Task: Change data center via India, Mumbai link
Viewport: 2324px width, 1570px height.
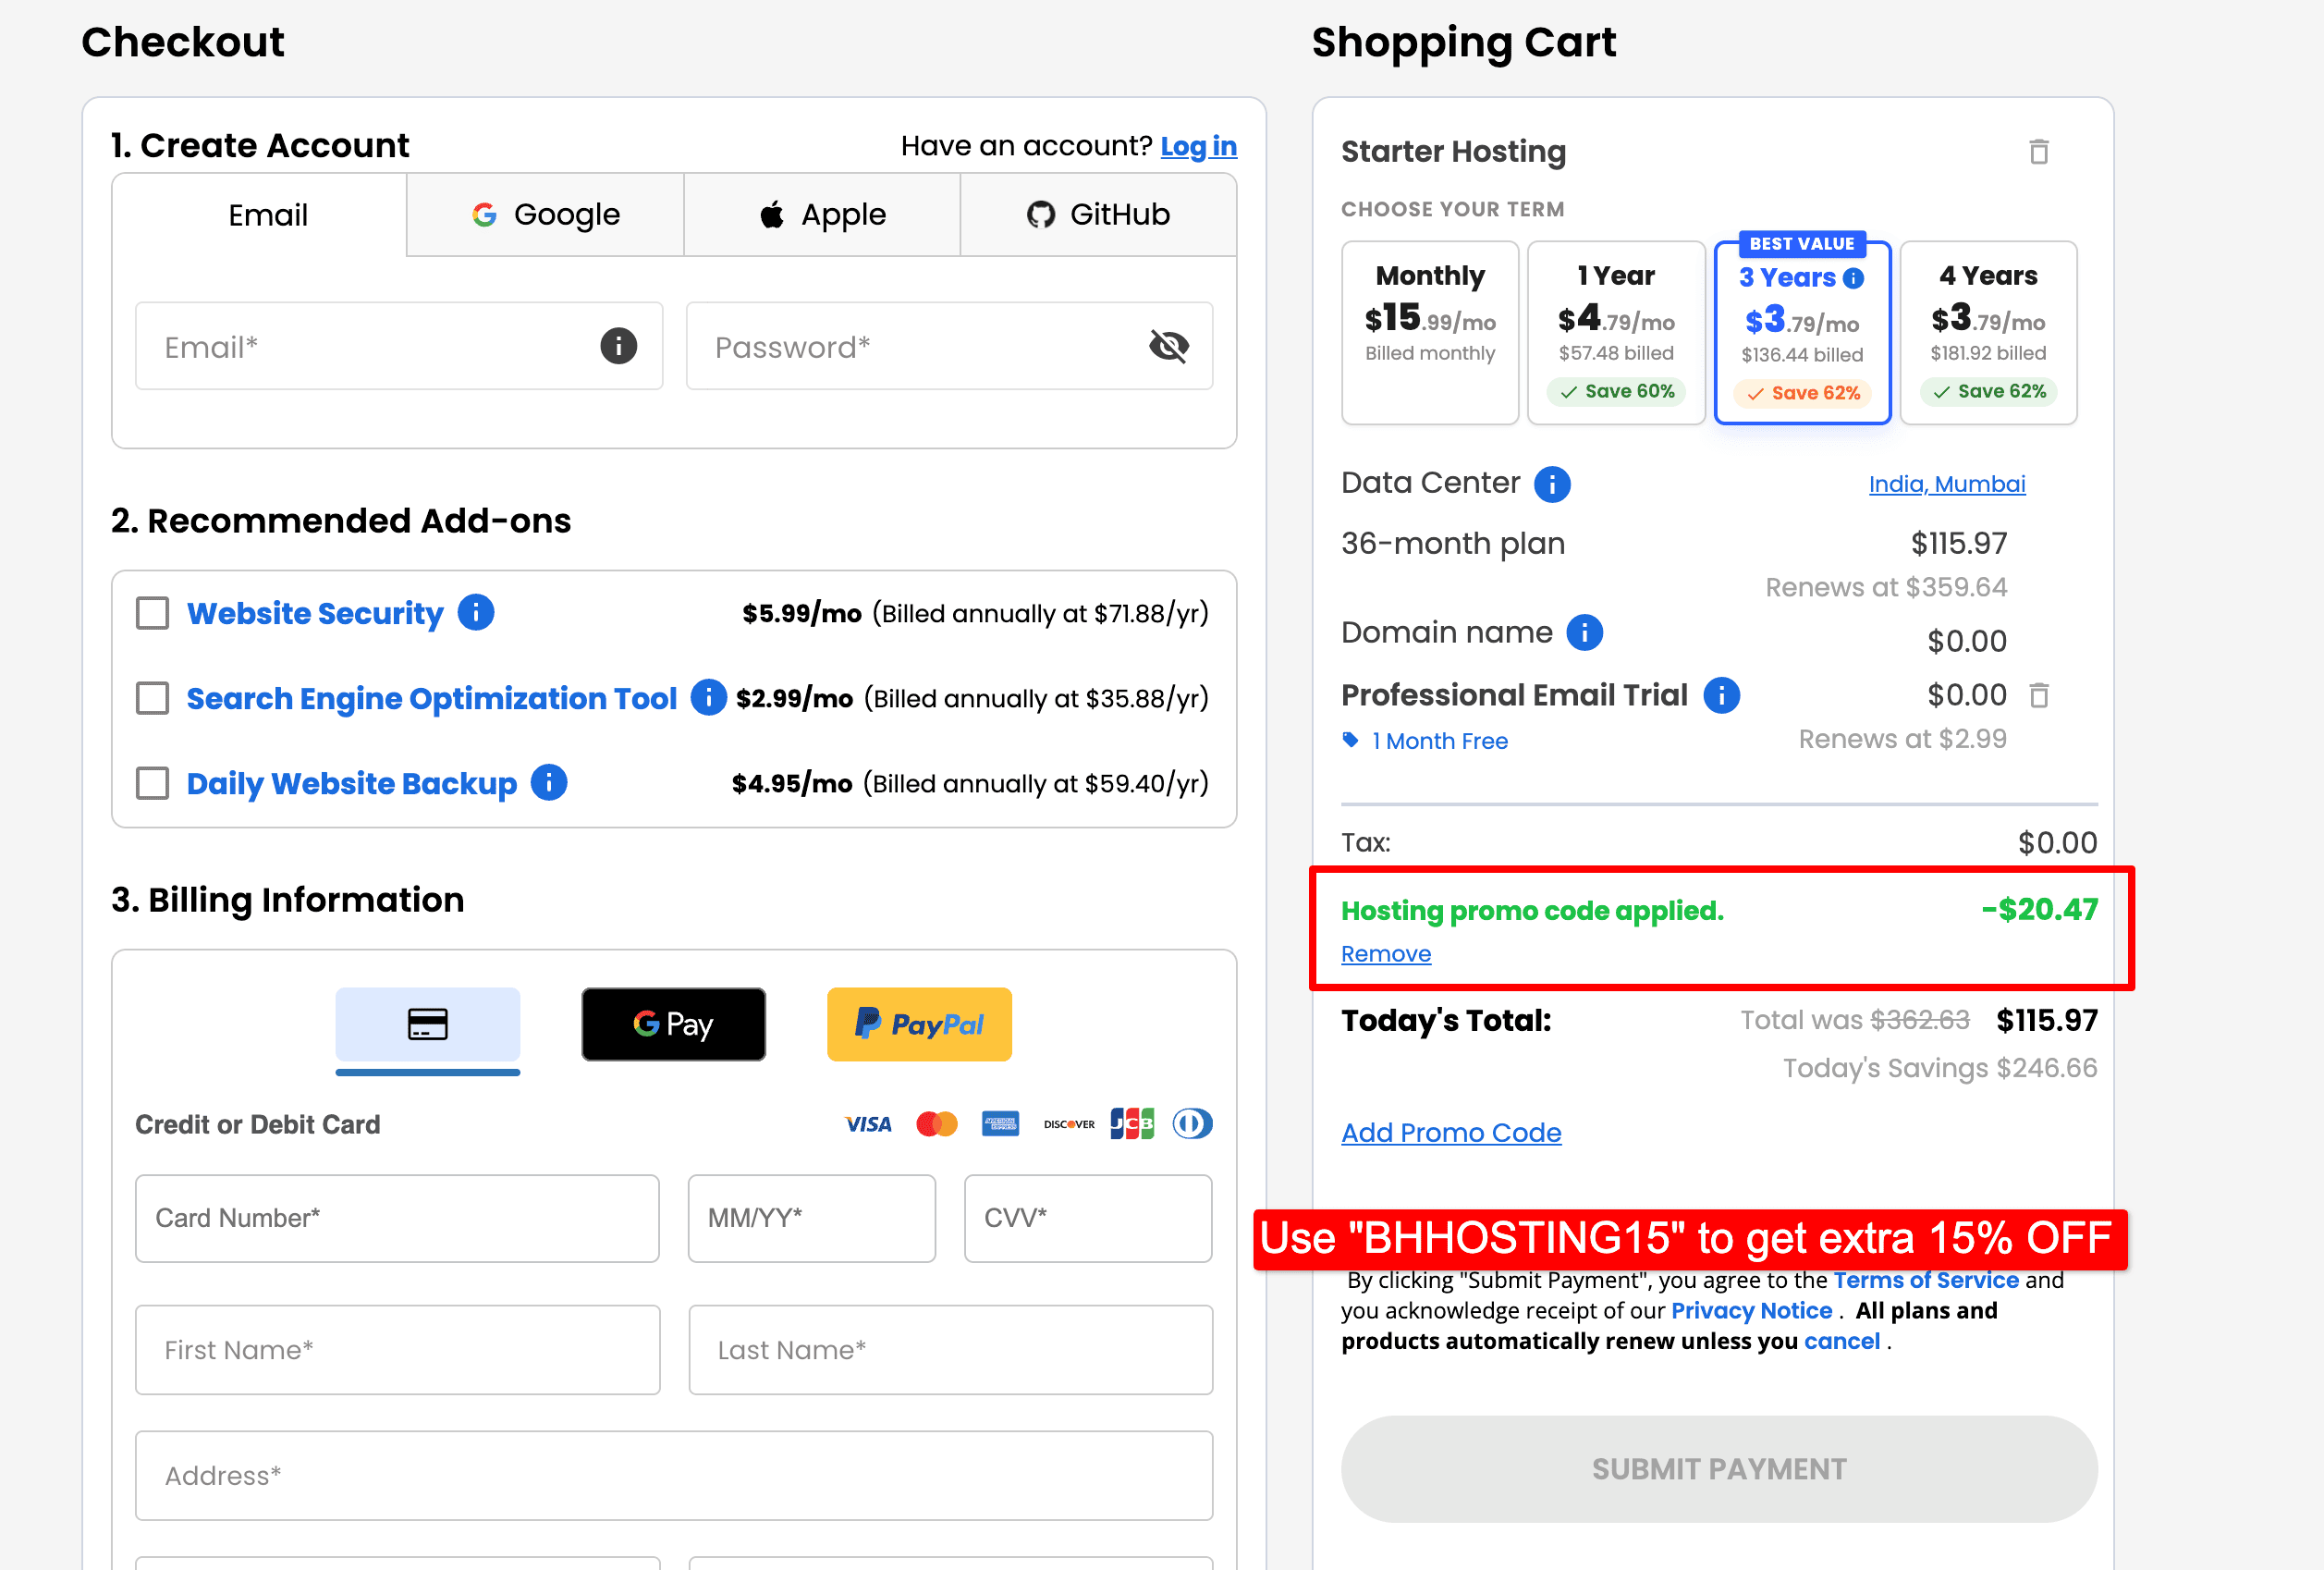Action: click(x=1946, y=484)
